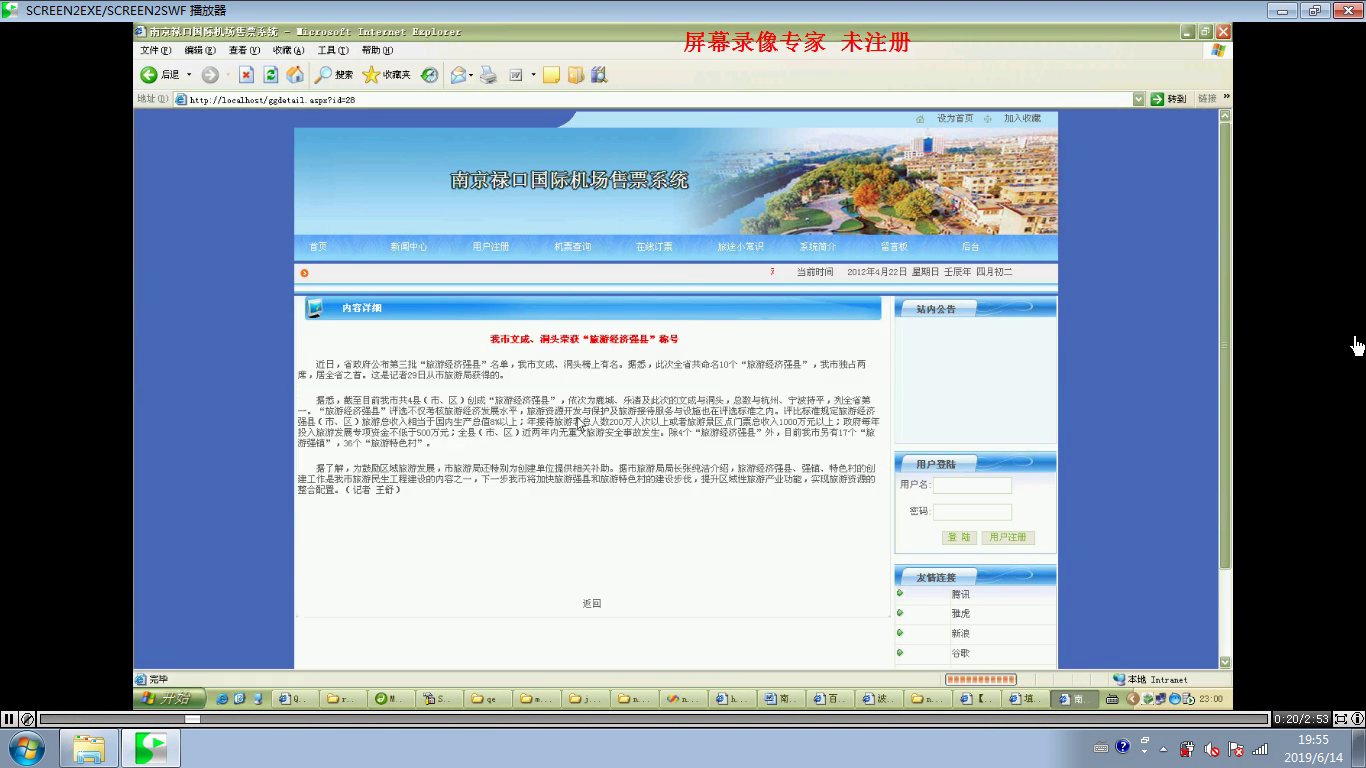Go to the IE Home icon

coord(295,75)
